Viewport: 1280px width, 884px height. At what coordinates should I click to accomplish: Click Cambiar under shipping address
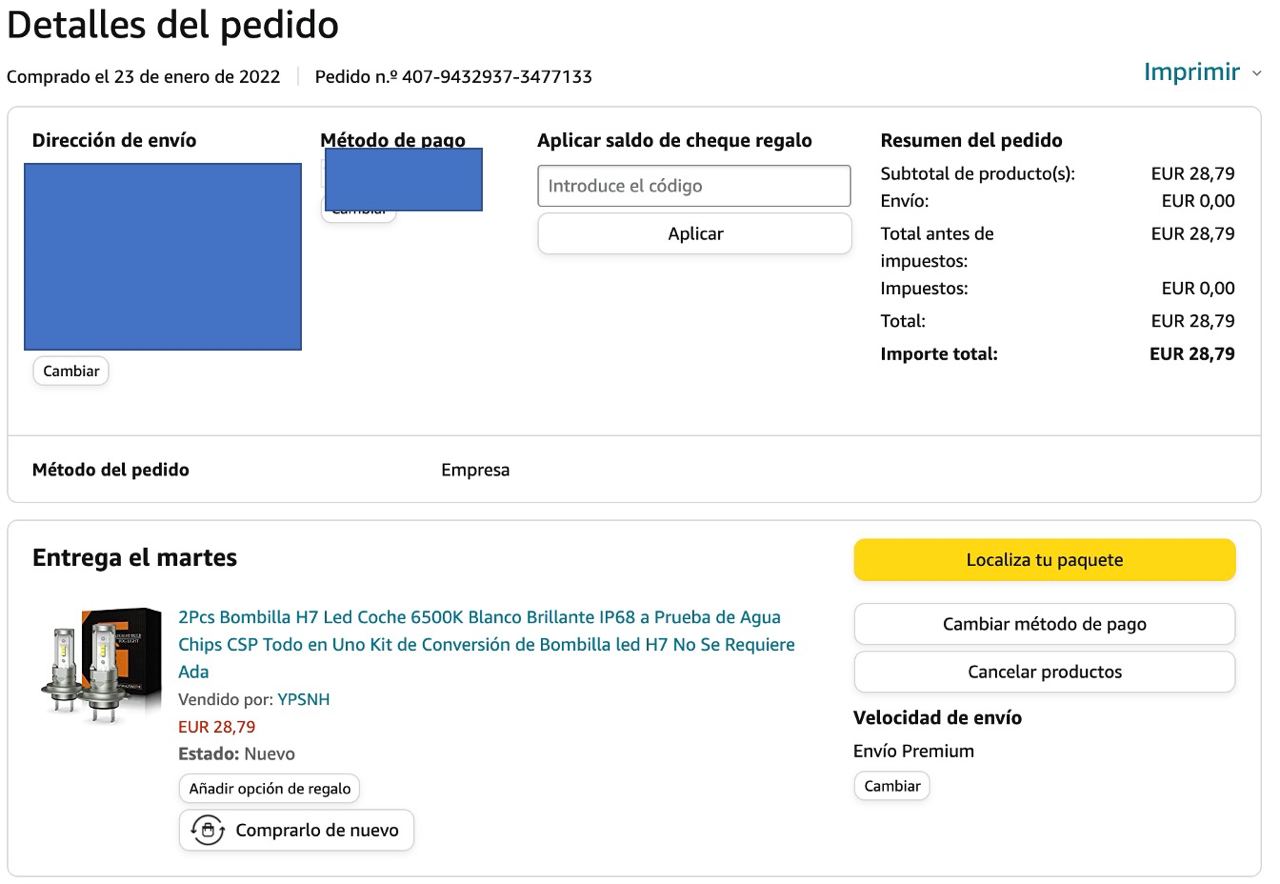tap(71, 371)
